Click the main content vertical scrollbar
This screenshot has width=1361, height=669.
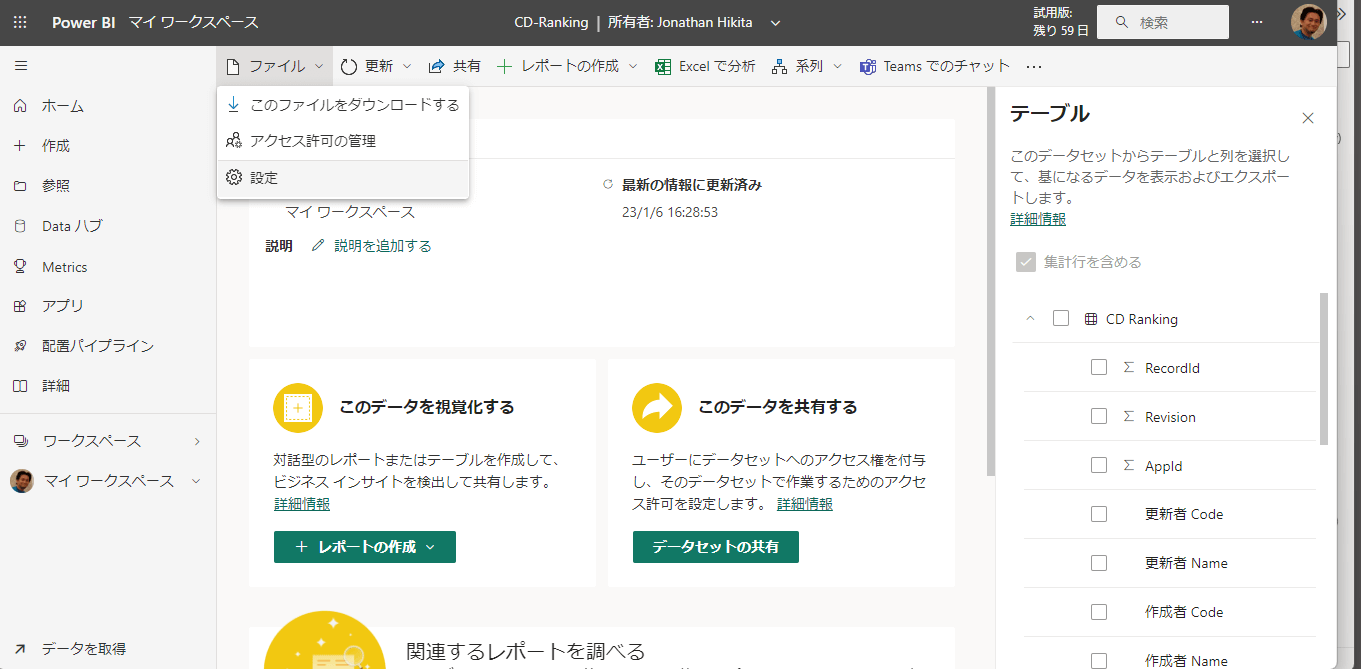click(991, 280)
